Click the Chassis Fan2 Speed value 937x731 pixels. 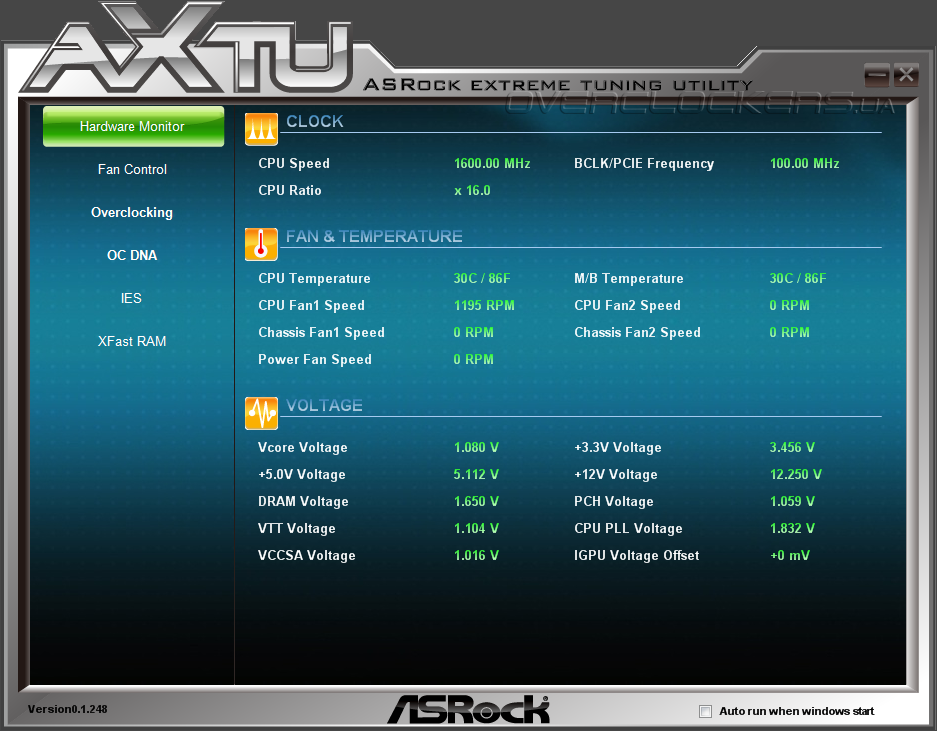tap(789, 332)
